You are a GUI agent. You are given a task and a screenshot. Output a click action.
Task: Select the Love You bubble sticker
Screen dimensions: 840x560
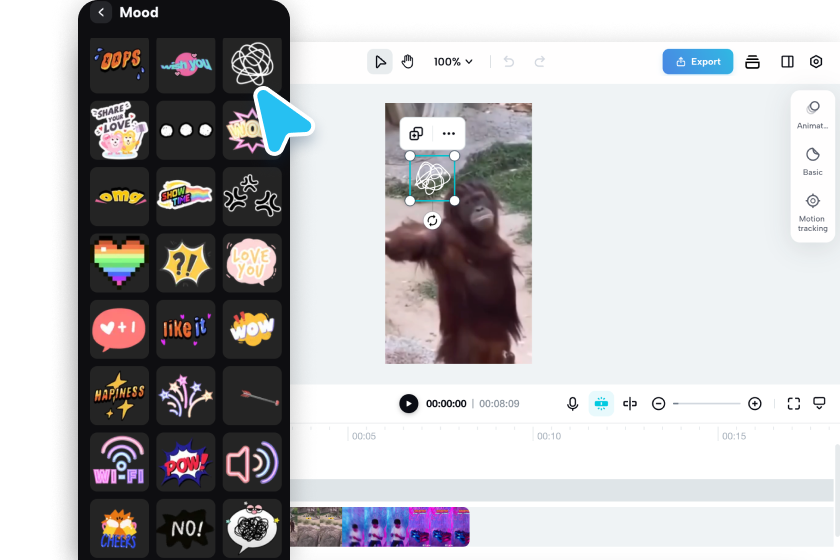click(x=252, y=263)
